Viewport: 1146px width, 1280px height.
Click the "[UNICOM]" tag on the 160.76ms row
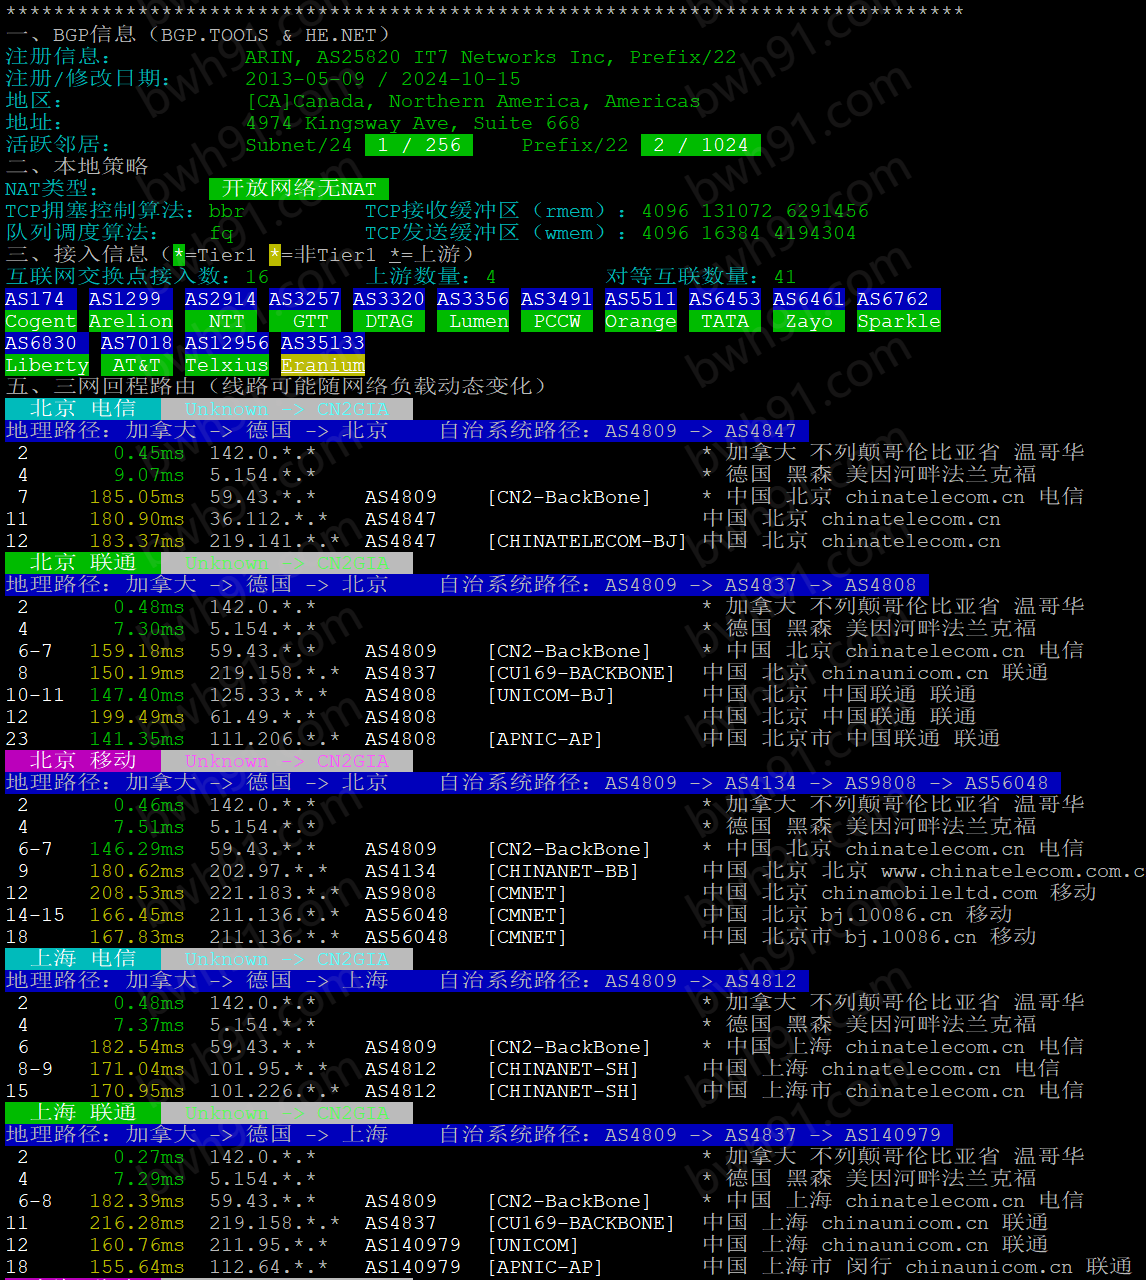click(x=533, y=1245)
